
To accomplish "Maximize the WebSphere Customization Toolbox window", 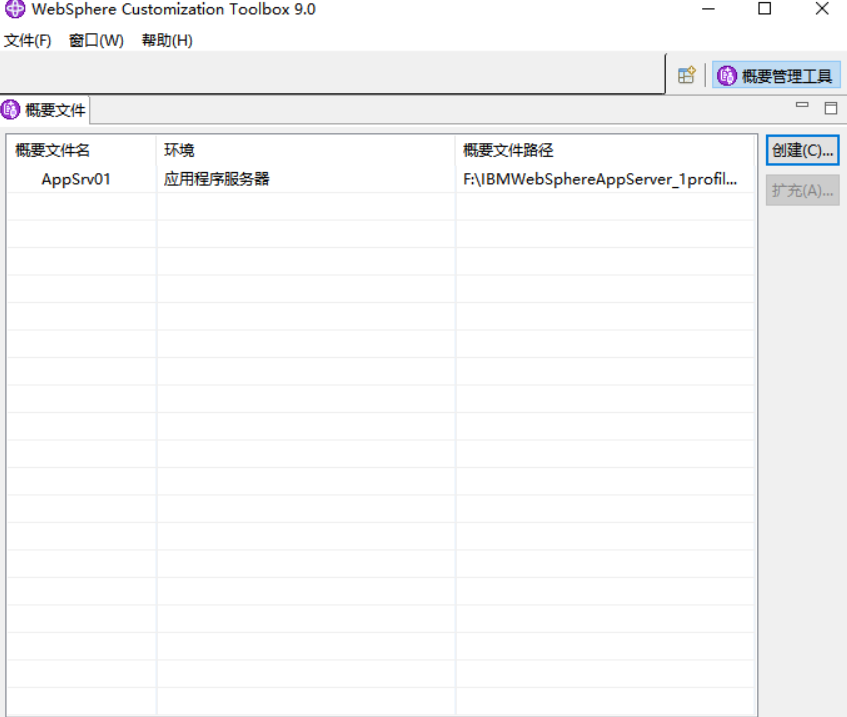I will click(764, 9).
